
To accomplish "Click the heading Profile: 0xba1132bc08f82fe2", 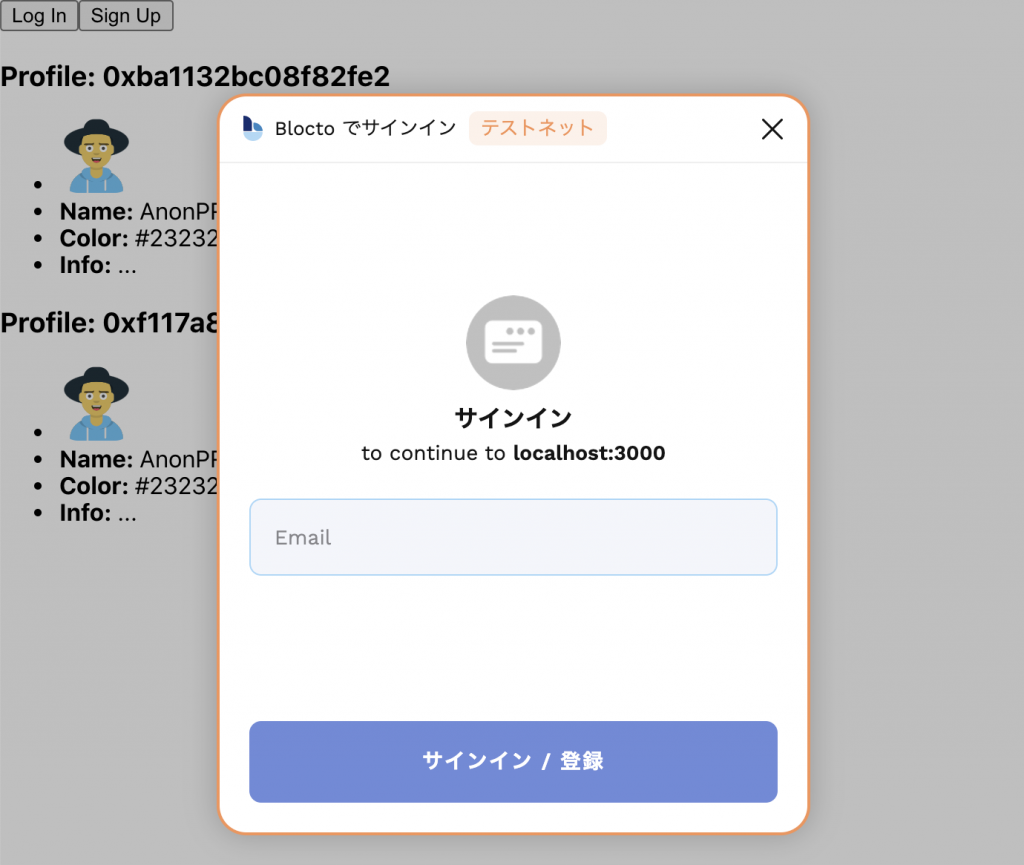I will (195, 76).
